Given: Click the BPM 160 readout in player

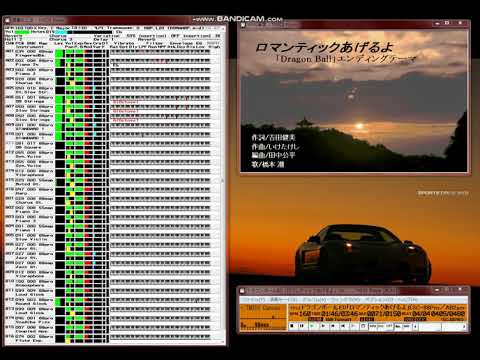Looking at the screenshot, I should point(300,314).
